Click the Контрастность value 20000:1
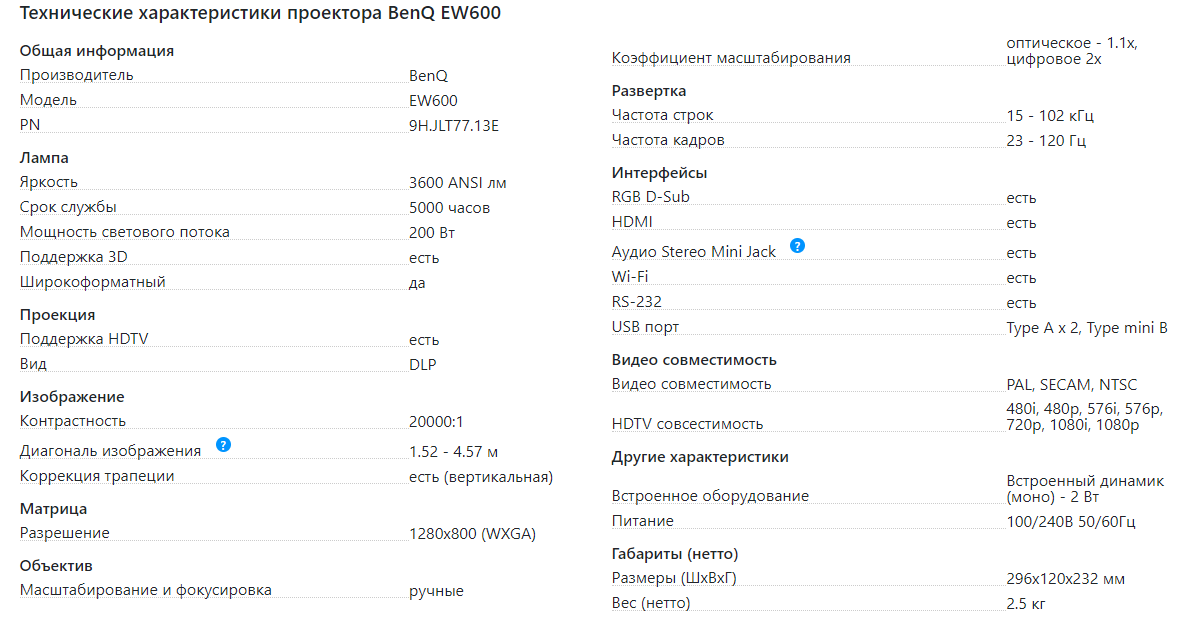This screenshot has height=618, width=1190. (436, 422)
